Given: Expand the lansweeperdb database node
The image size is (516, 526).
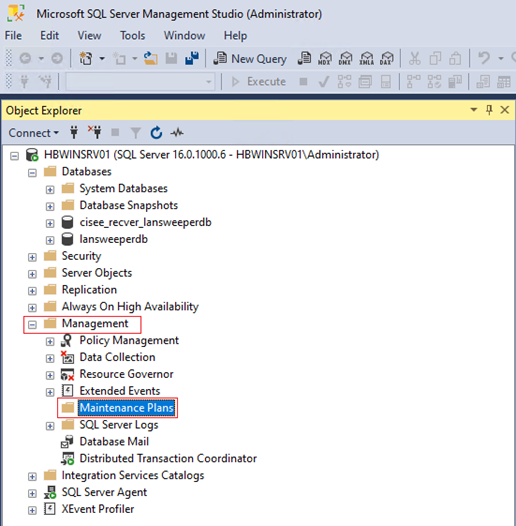Looking at the screenshot, I should [50, 240].
